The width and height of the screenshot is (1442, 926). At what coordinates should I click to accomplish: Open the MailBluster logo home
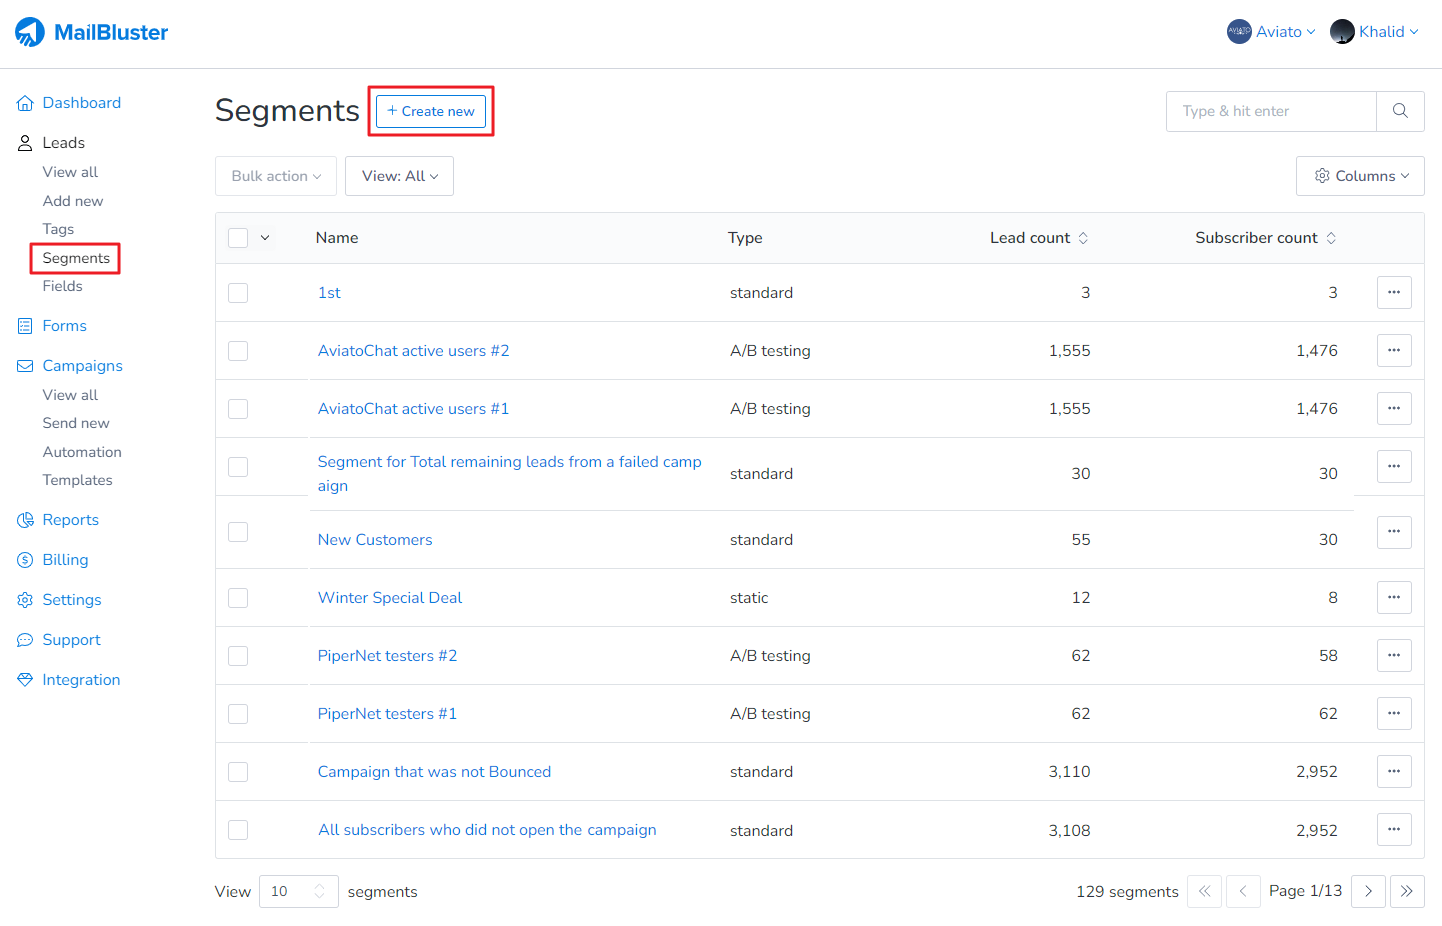tap(92, 32)
